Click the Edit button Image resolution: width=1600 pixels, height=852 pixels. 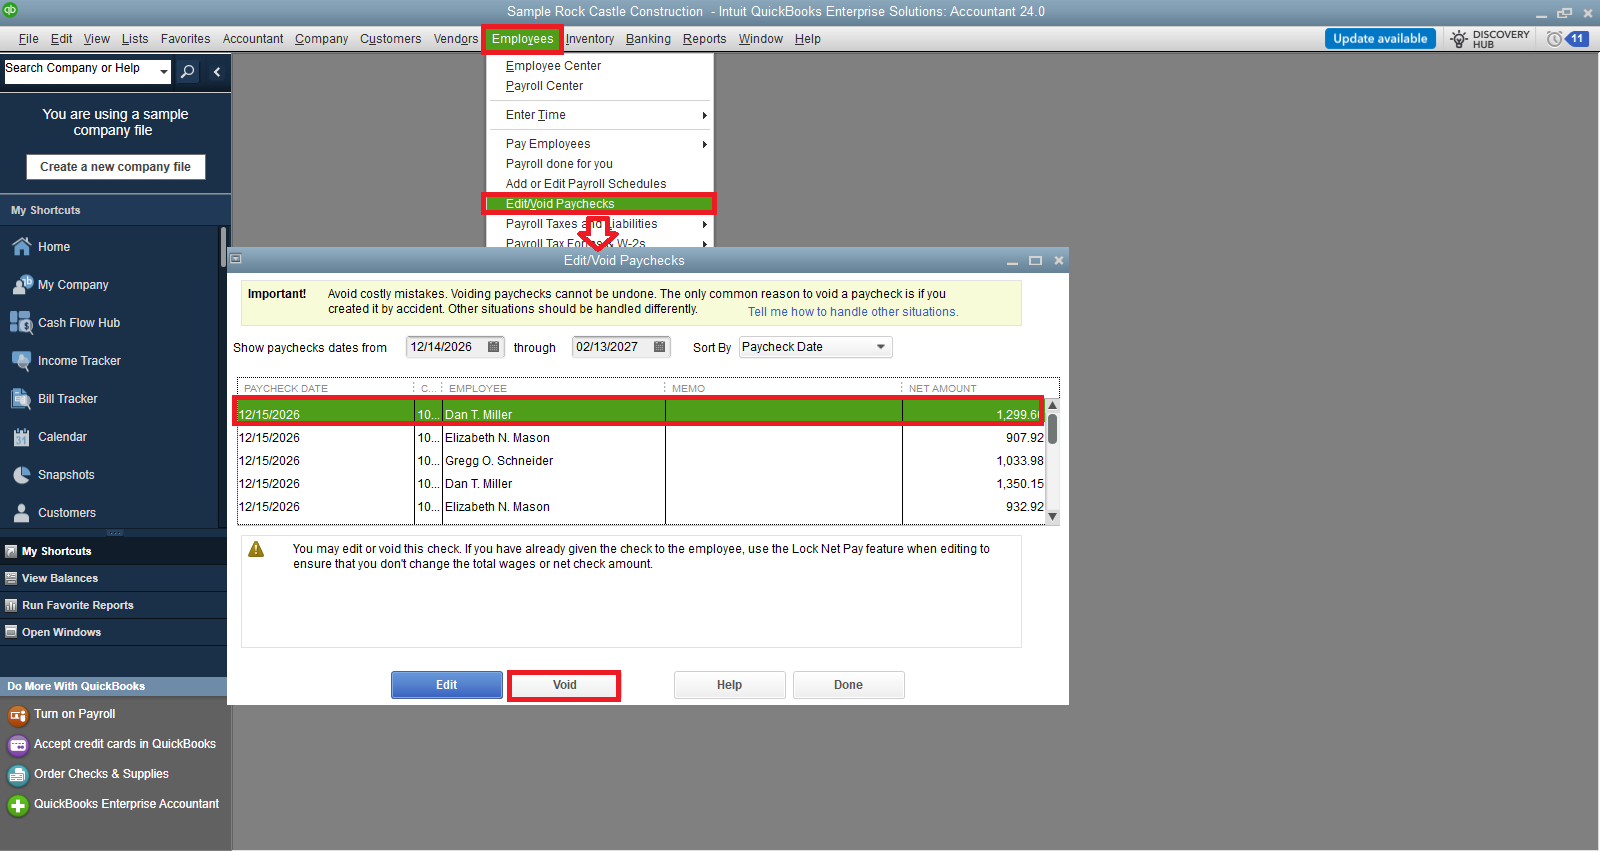pyautogui.click(x=446, y=685)
